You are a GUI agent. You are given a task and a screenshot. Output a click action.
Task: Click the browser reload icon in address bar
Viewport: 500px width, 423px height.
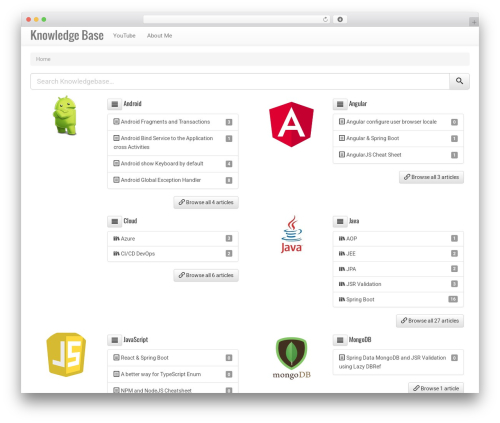coord(325,19)
